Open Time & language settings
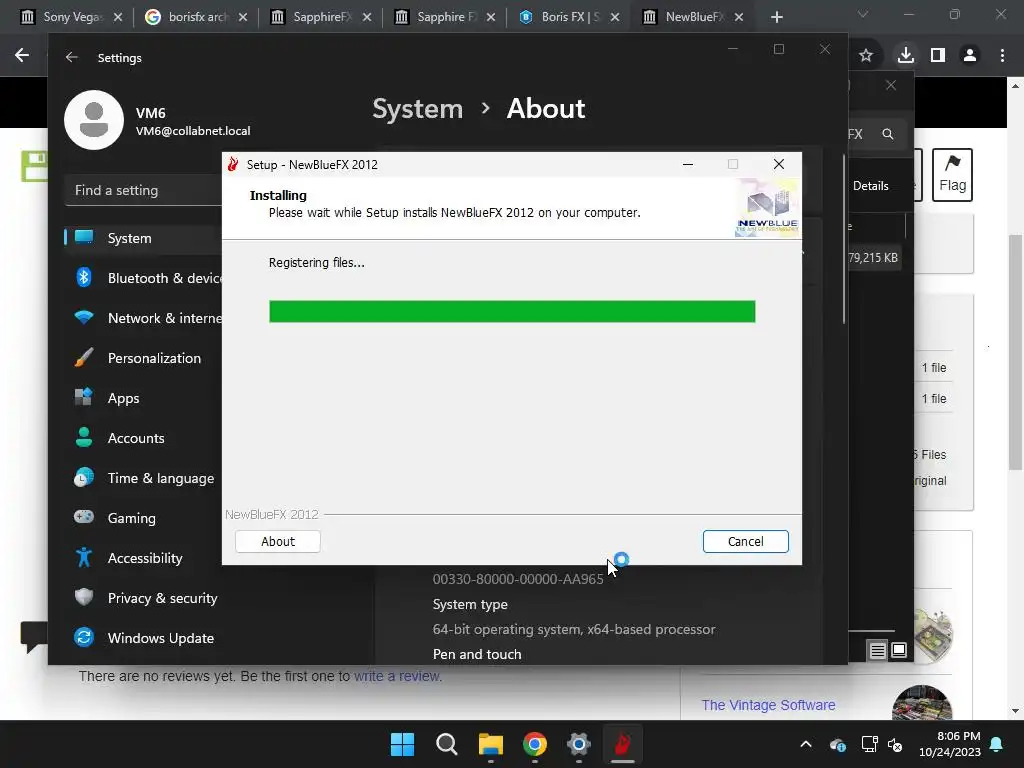The width and height of the screenshot is (1024, 768). coord(144,478)
